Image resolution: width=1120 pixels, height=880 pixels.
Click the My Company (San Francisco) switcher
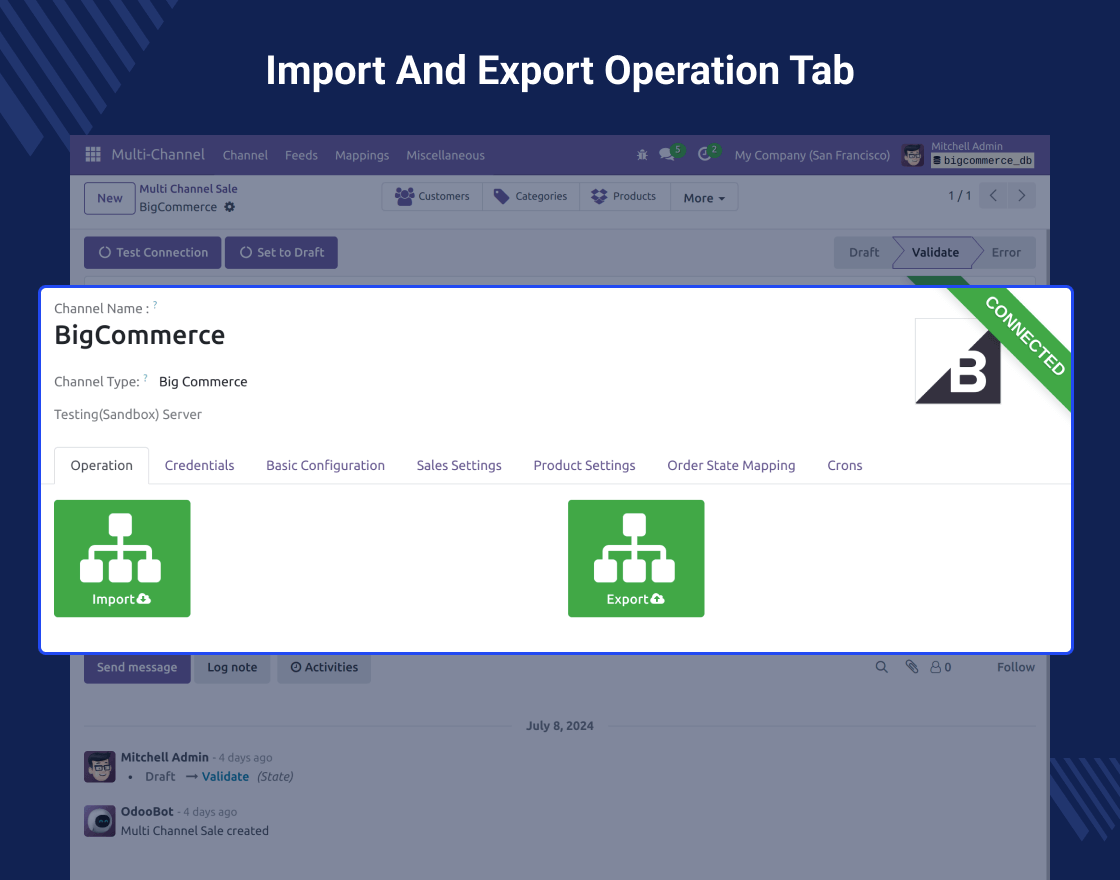(812, 155)
